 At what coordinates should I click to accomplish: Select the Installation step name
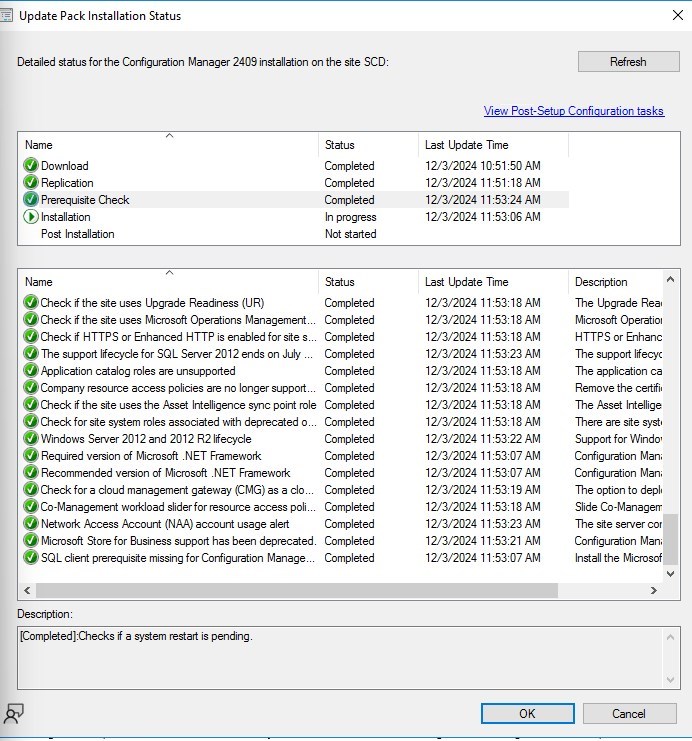[65, 217]
